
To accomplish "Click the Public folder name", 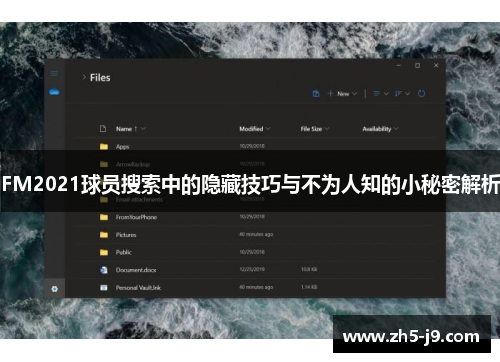I will (123, 252).
